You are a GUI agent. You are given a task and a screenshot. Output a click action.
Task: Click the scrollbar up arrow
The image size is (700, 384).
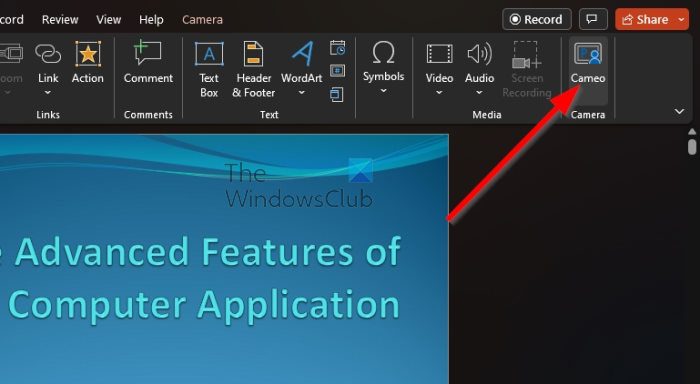(692, 132)
